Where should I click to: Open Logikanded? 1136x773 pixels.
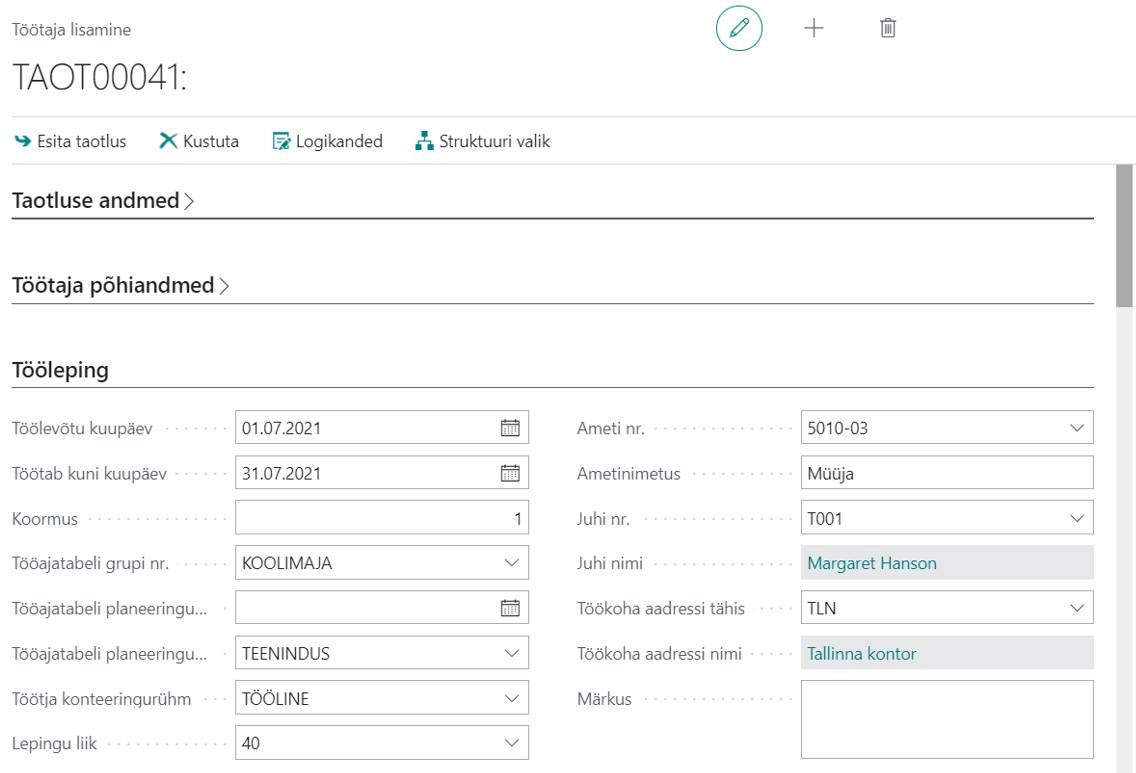[327, 141]
